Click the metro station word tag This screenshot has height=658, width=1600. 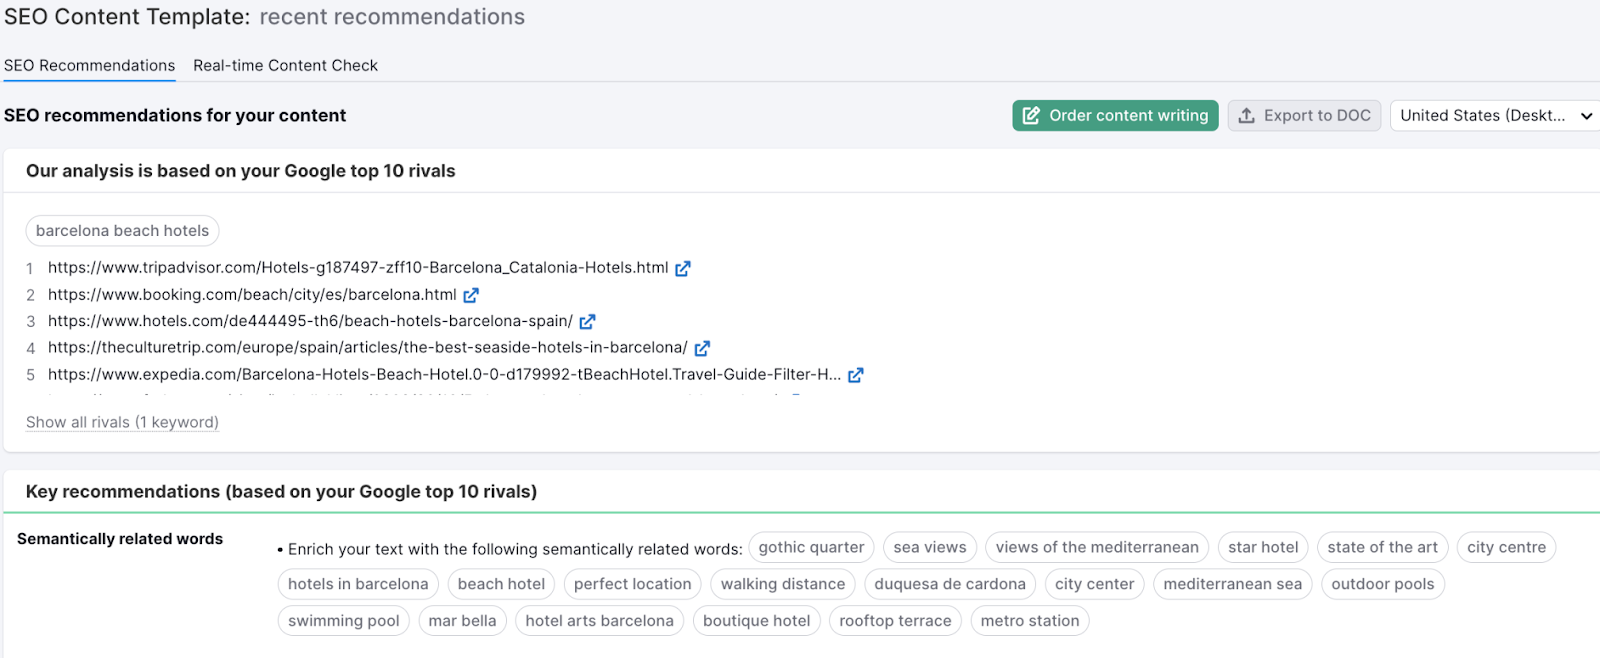click(x=1029, y=621)
